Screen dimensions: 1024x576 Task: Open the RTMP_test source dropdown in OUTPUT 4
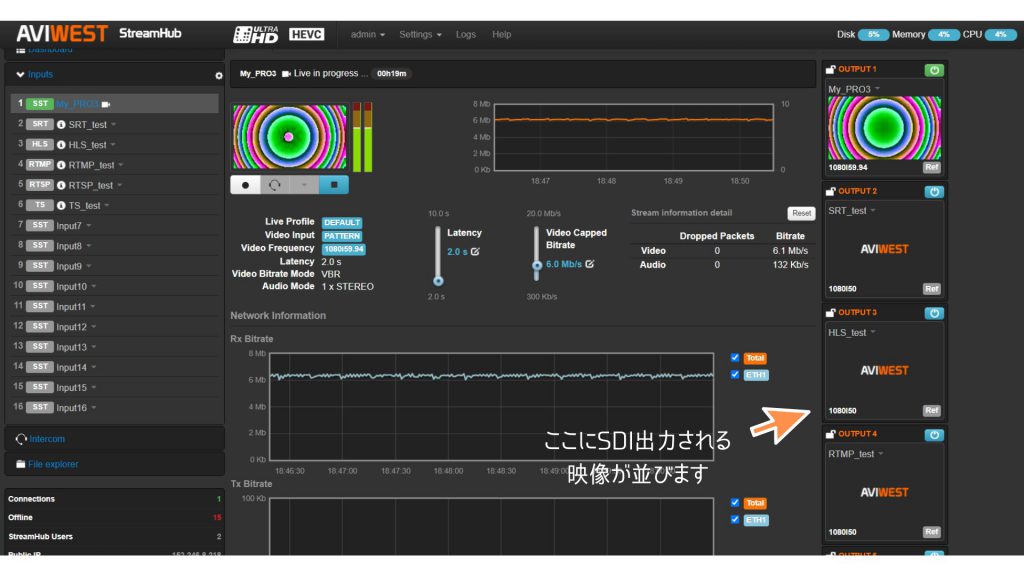click(x=881, y=454)
